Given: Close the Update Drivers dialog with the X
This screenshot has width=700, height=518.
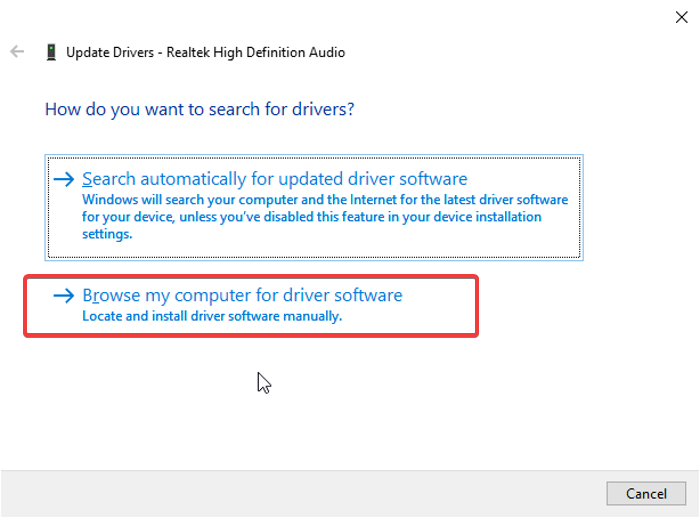Looking at the screenshot, I should tap(682, 16).
